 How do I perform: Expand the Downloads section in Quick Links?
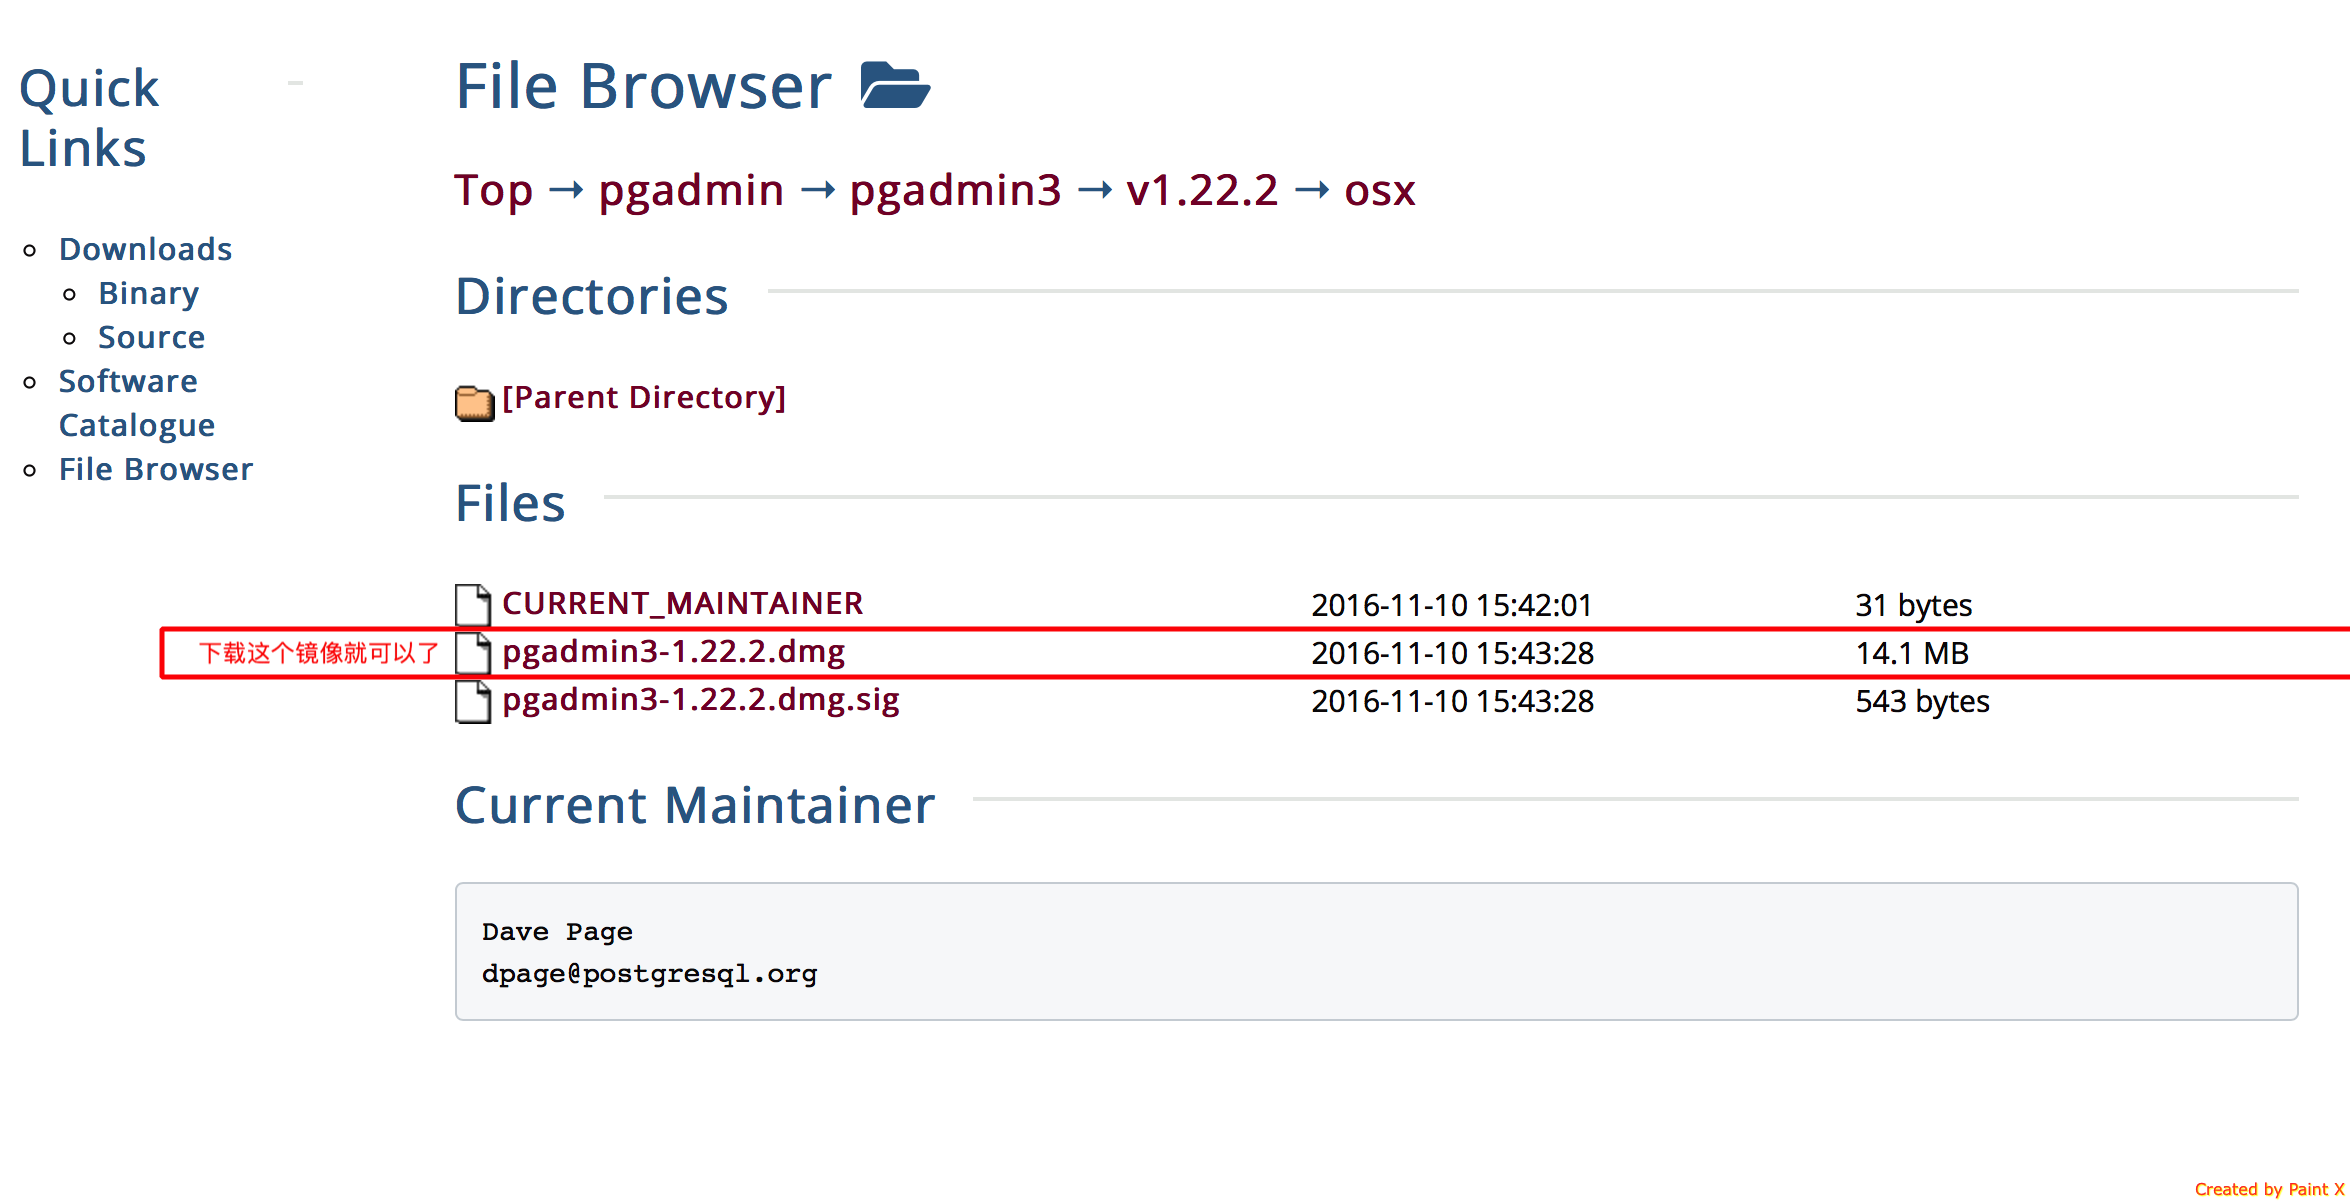point(146,249)
